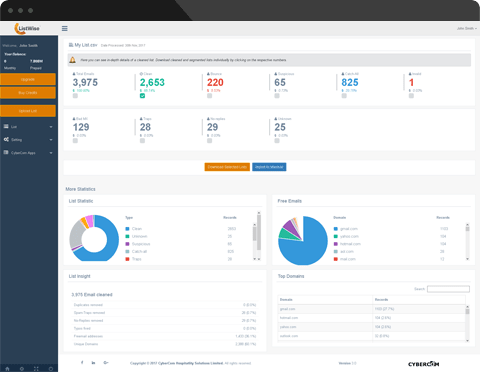The height and width of the screenshot is (372, 480).
Task: Click the Buy Credits button
Action: pos(28,93)
